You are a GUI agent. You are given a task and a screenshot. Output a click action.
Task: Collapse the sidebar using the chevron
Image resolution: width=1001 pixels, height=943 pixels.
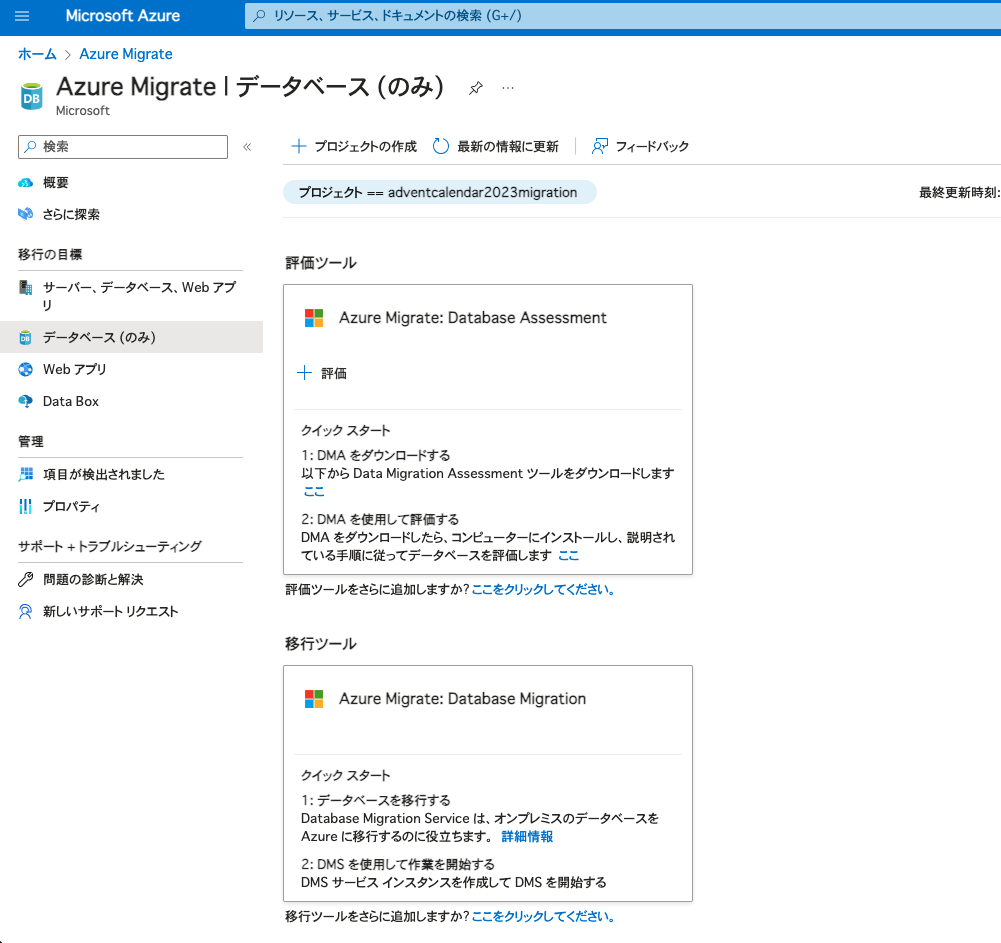click(x=247, y=146)
